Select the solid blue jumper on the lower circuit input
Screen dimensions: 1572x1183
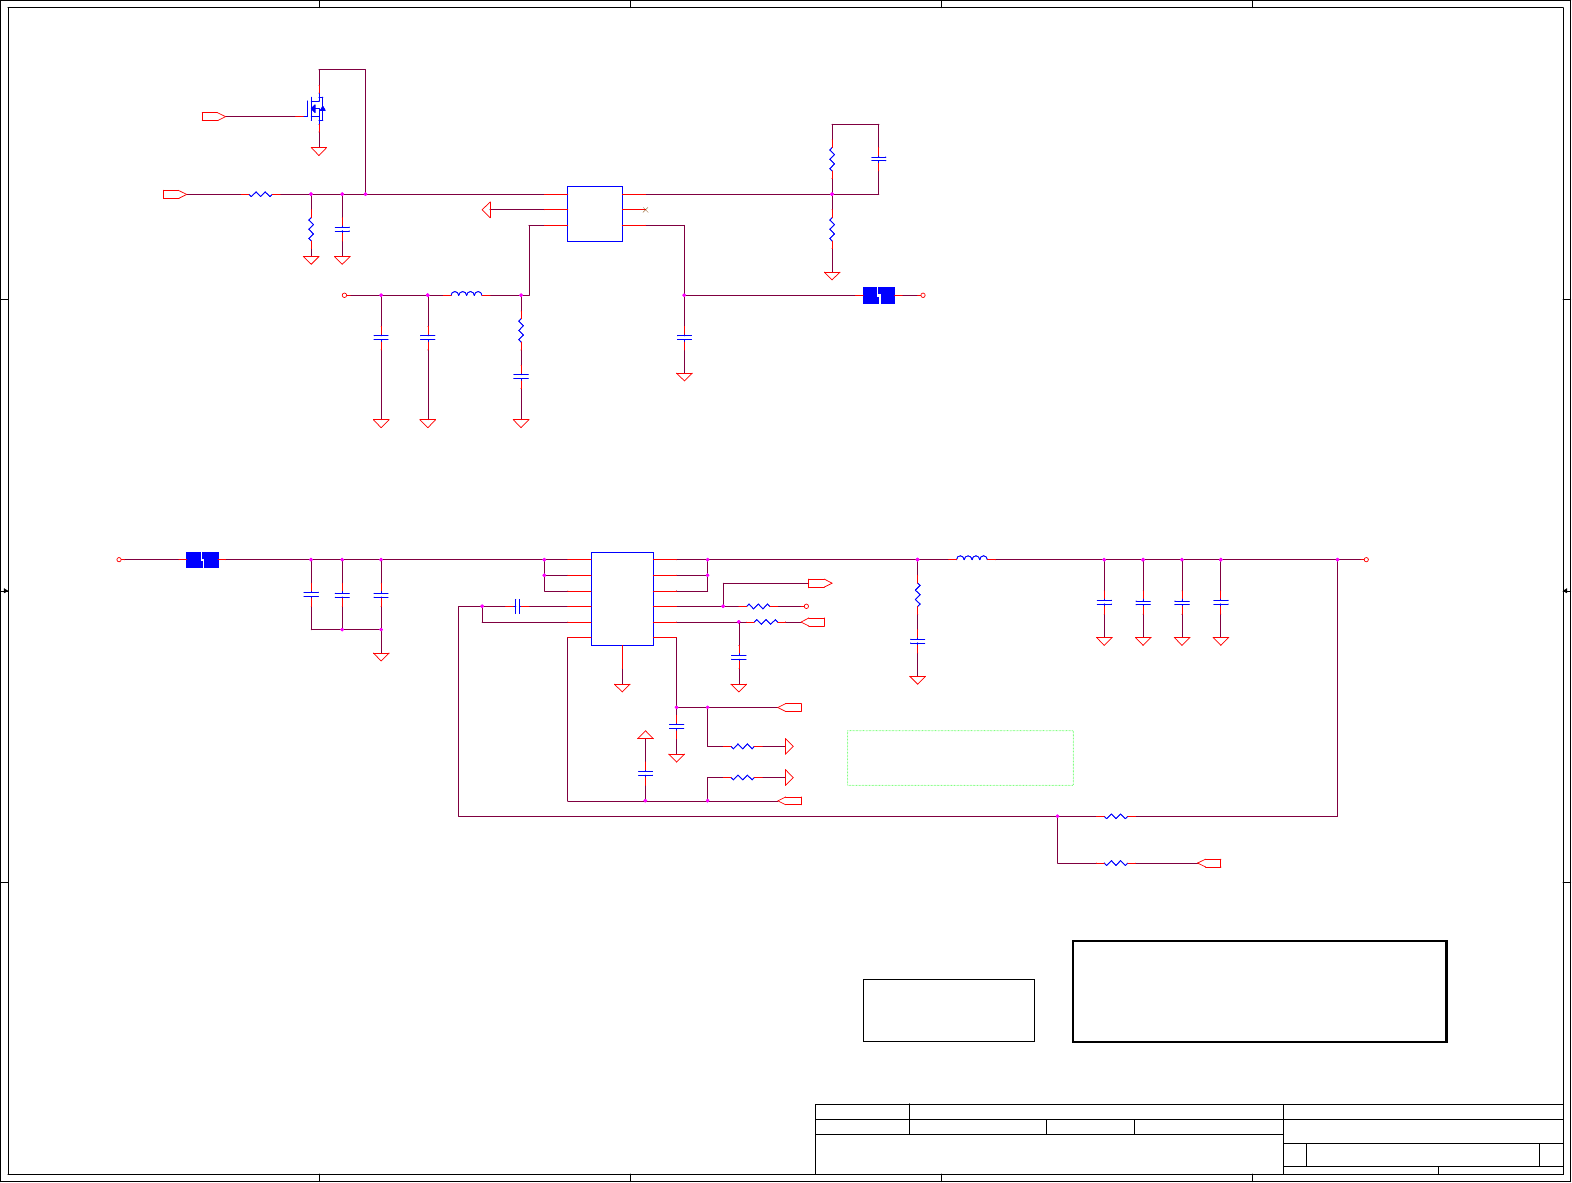coord(202,560)
